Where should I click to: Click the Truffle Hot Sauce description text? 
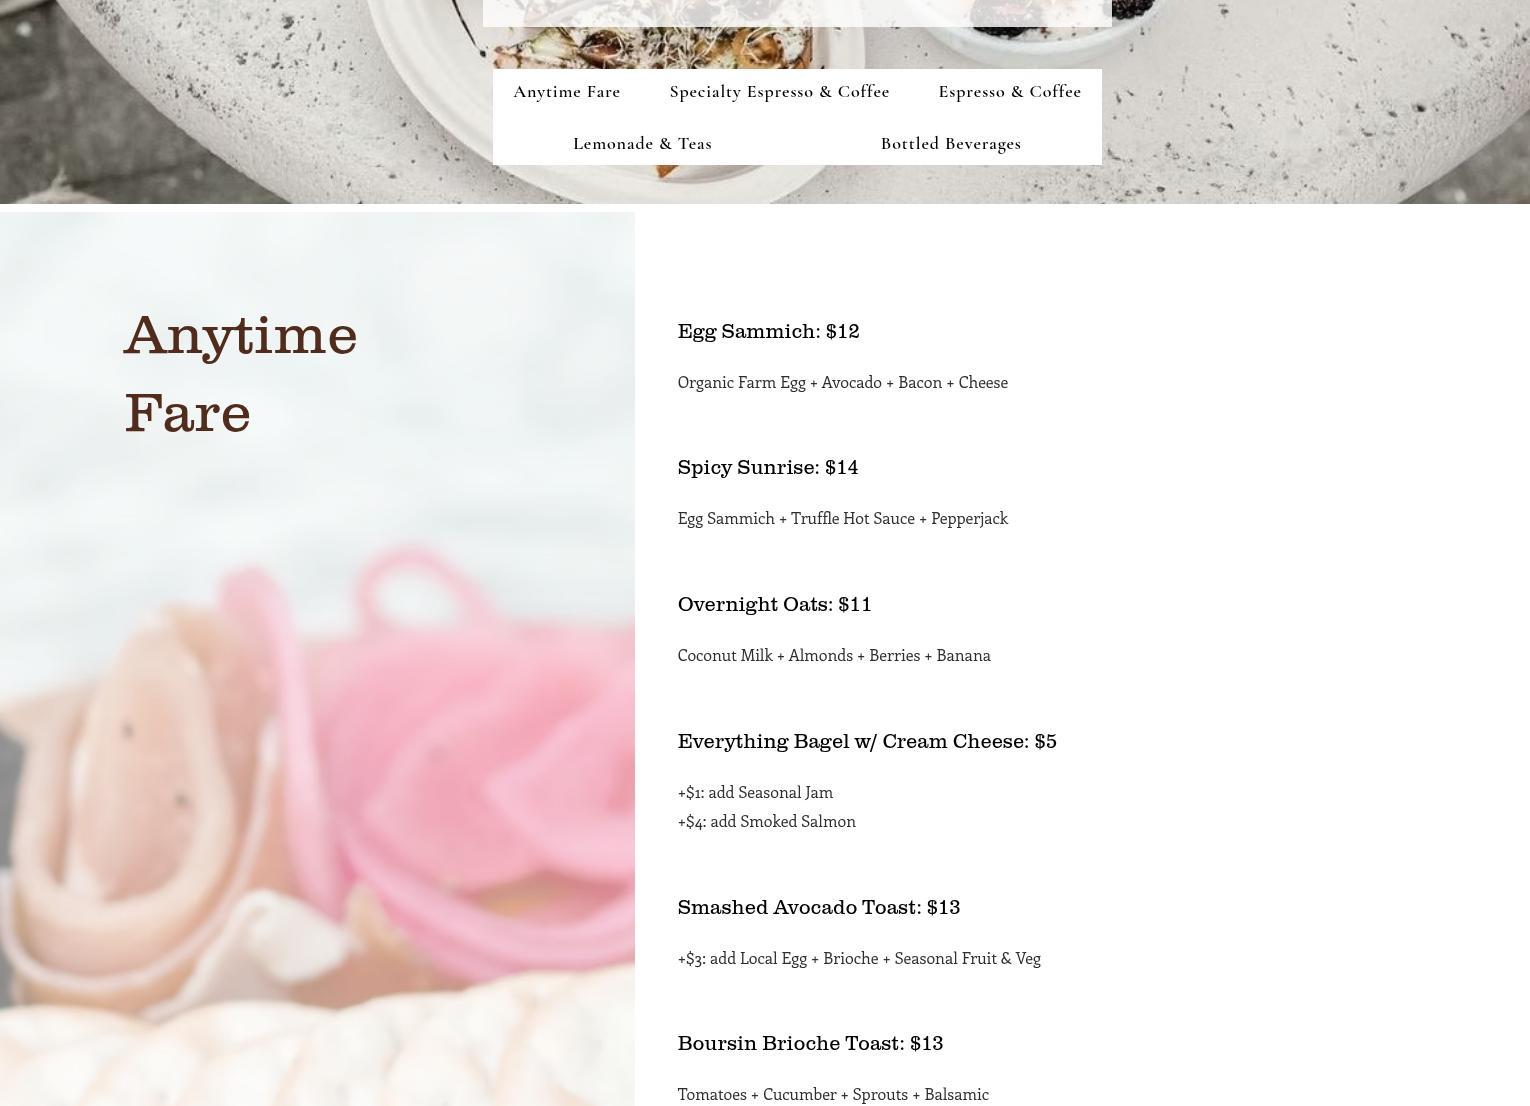coord(842,518)
